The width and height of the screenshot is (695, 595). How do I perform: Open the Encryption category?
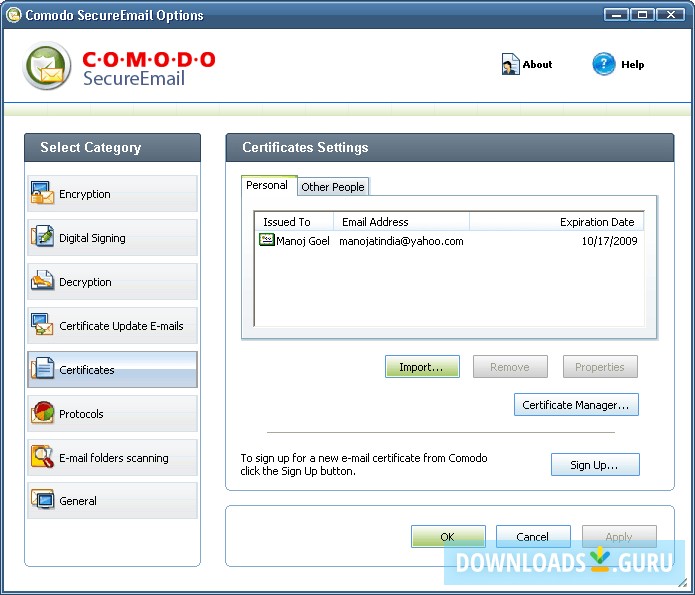coord(112,193)
